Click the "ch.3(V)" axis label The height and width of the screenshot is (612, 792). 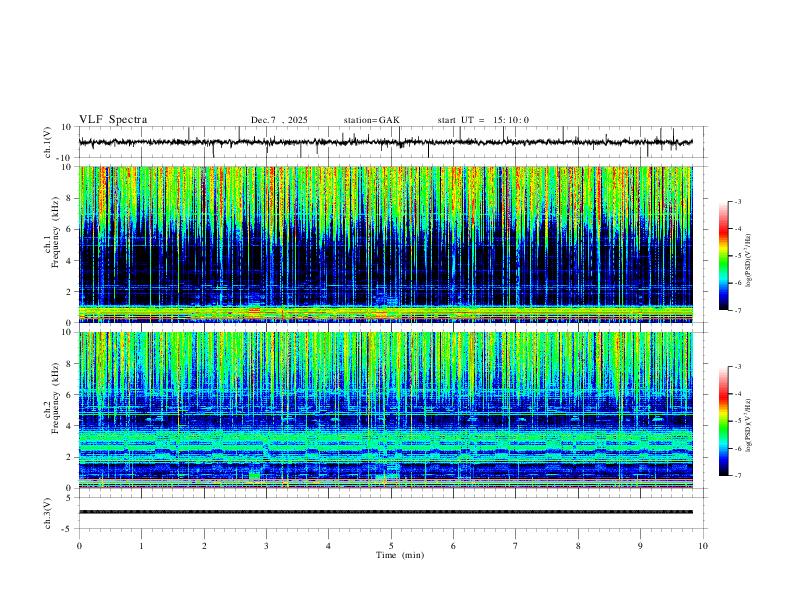[x=48, y=514]
